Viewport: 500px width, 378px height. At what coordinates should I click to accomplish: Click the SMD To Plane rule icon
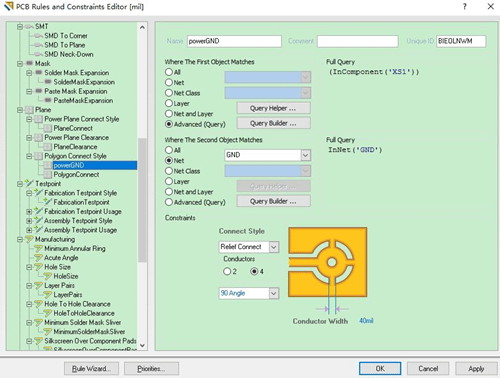click(x=39, y=45)
